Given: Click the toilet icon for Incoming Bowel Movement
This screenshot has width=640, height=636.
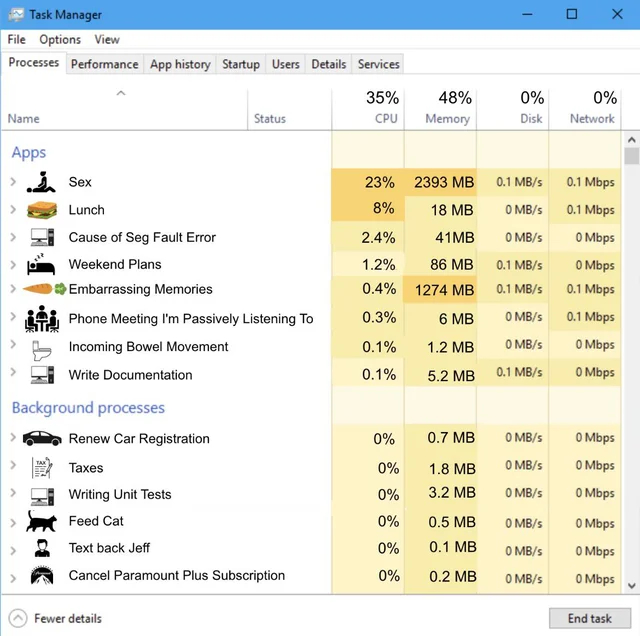Looking at the screenshot, I should (x=42, y=348).
